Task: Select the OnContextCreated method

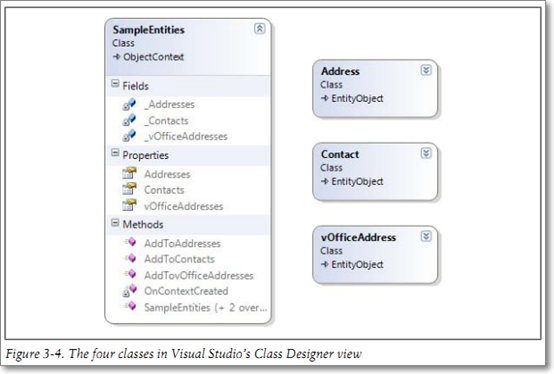Action: (186, 291)
